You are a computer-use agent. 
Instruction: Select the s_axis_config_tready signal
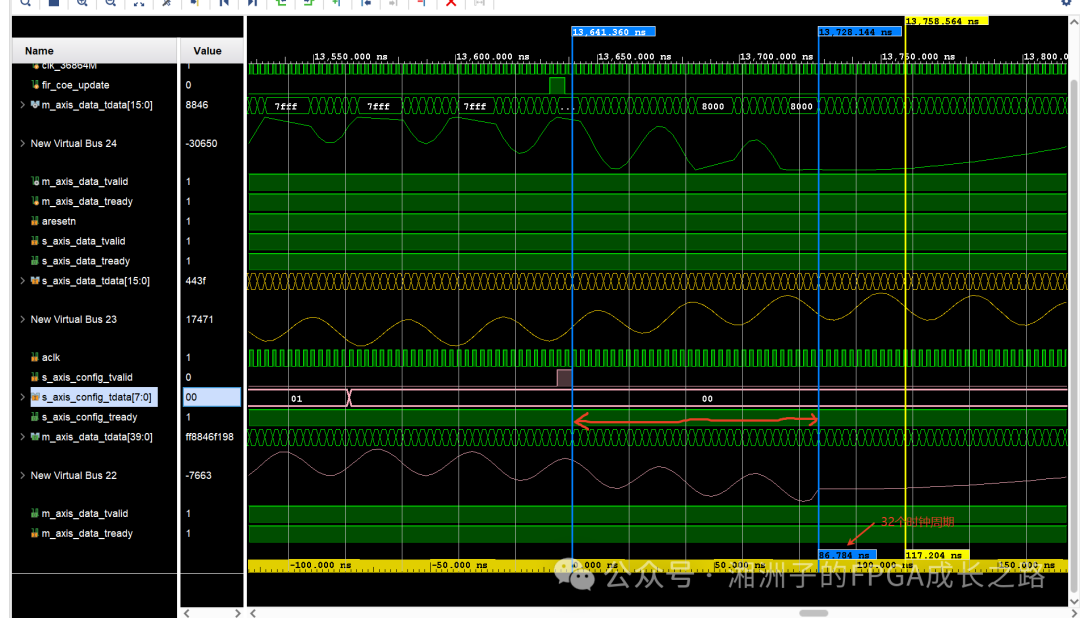90,417
